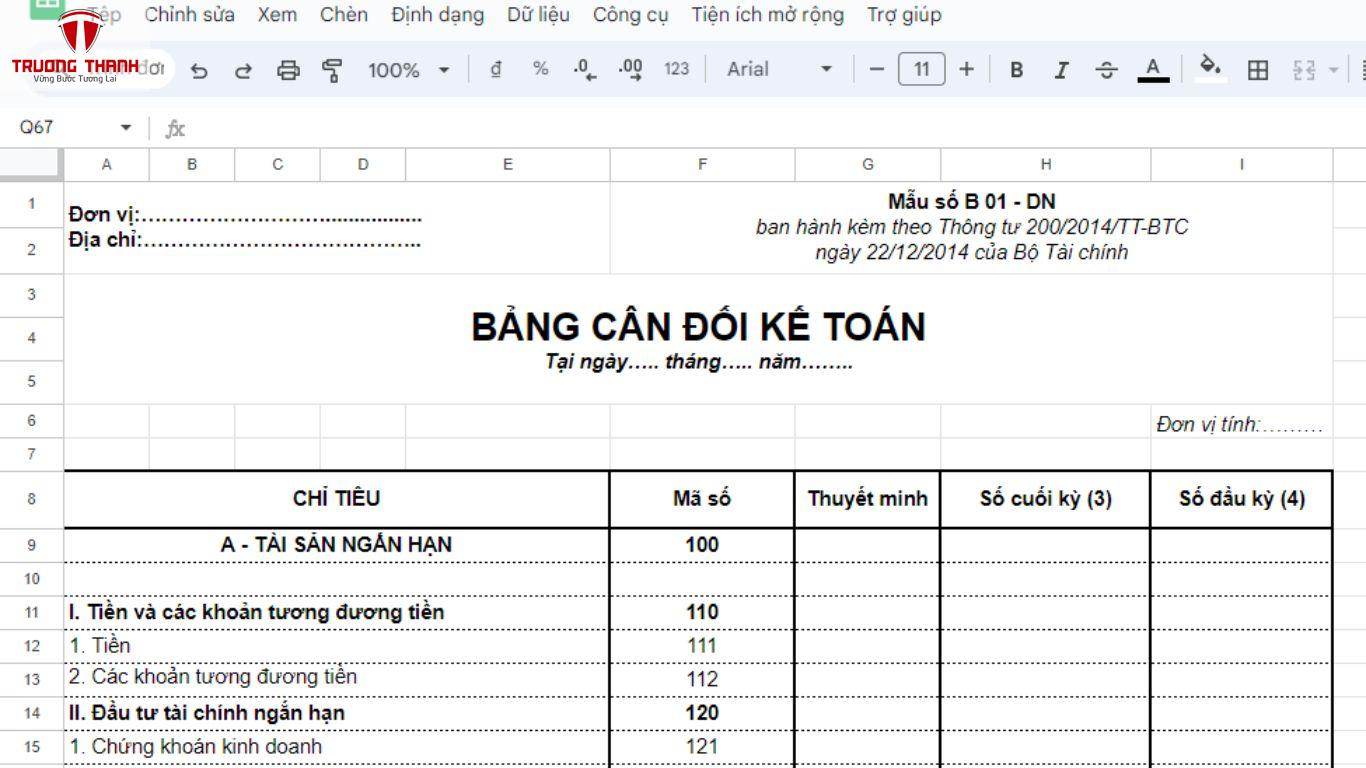Click the Undo arrow icon
Screen dimensions: 1366x768
(x=199, y=70)
